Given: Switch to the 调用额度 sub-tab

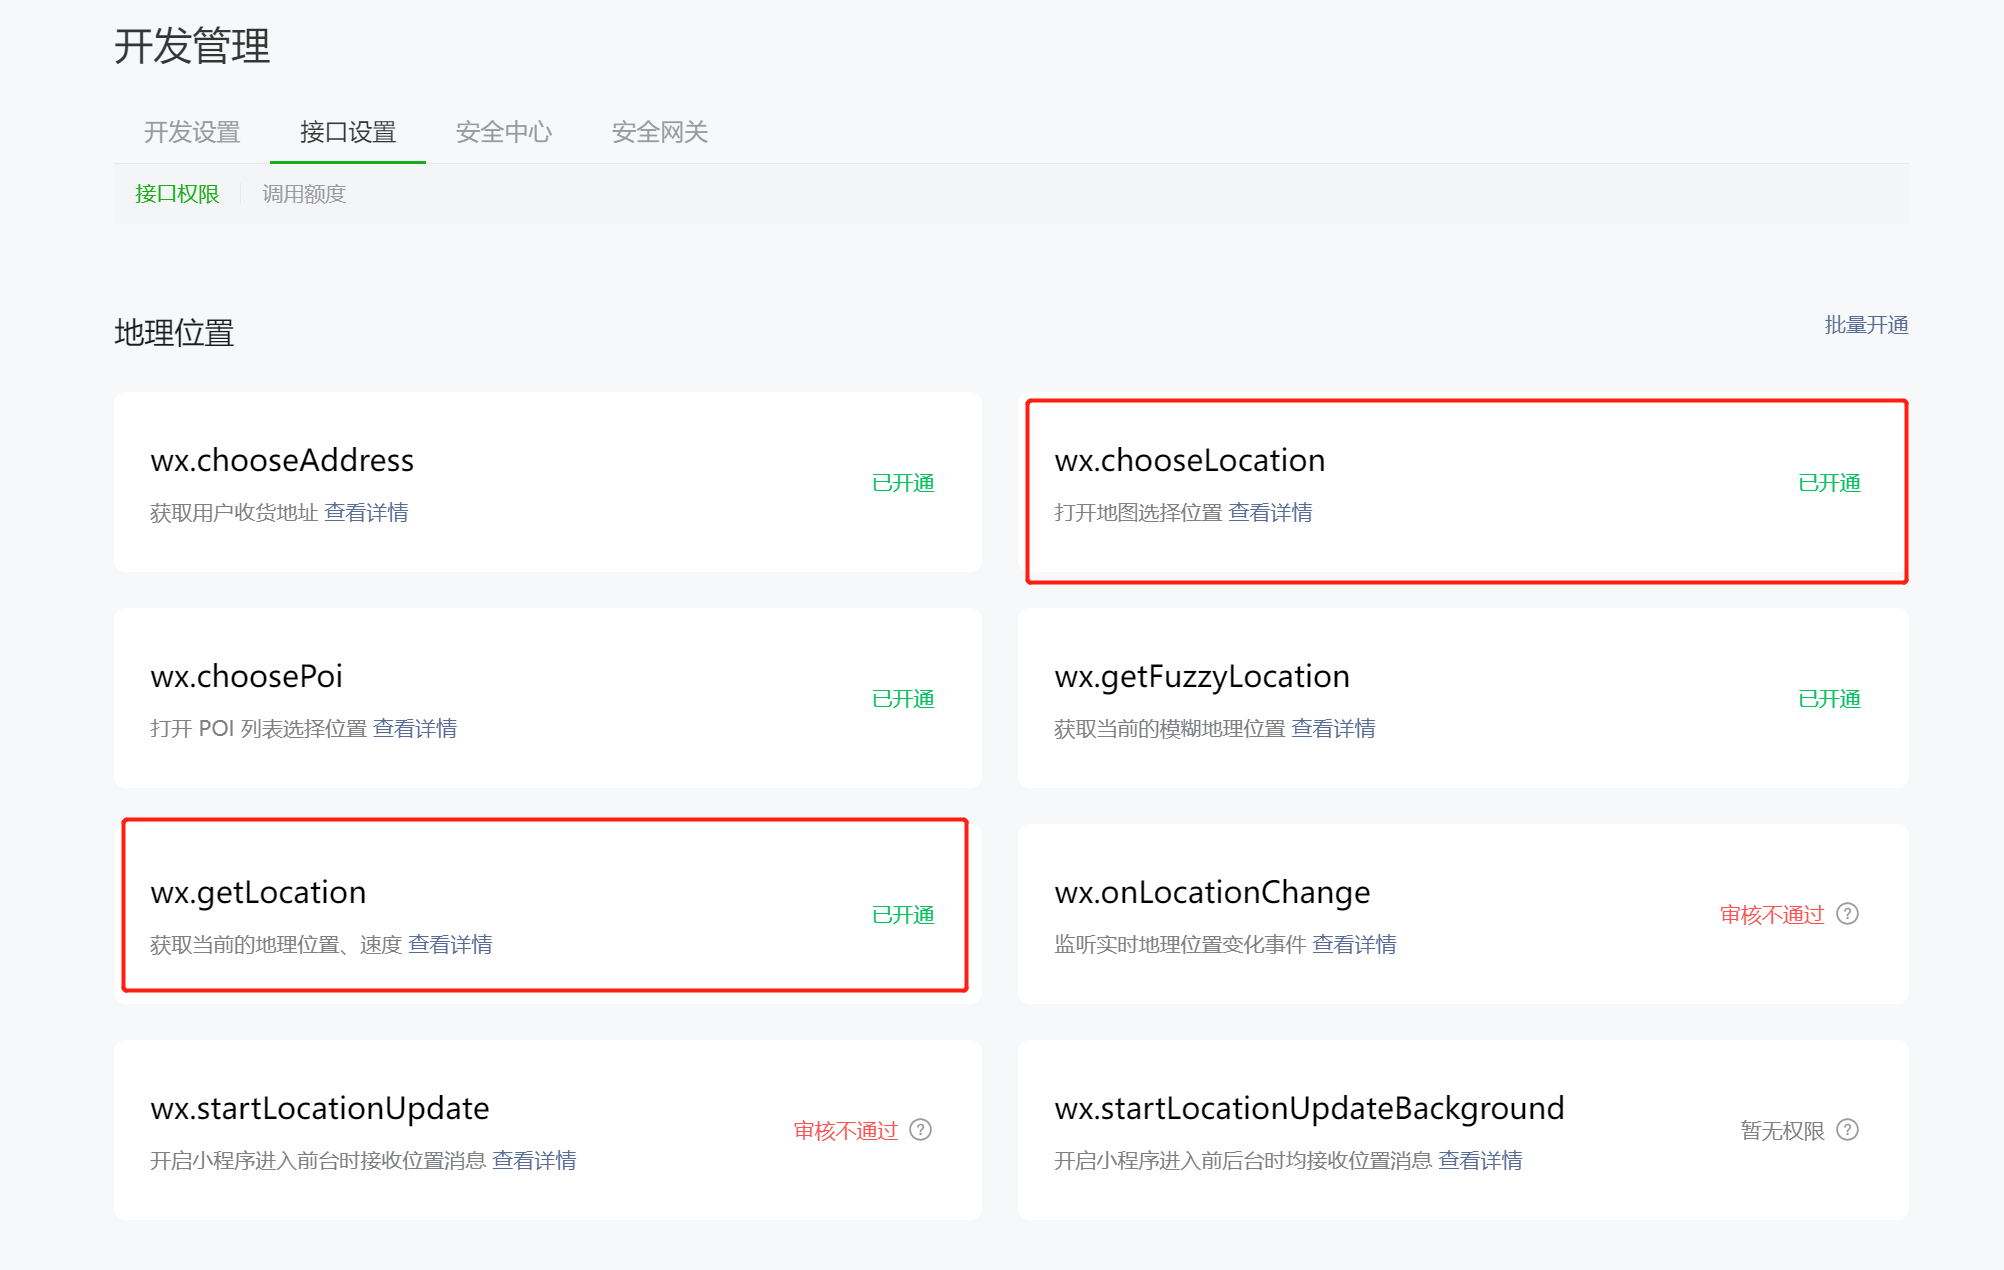Looking at the screenshot, I should 304,194.
